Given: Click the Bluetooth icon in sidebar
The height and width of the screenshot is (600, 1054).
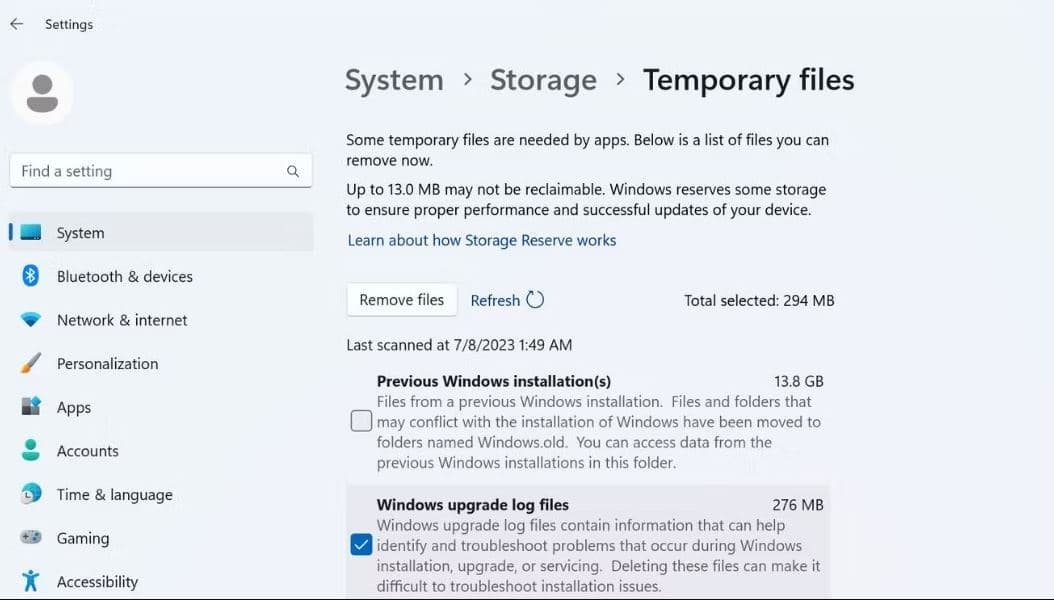Looking at the screenshot, I should (31, 276).
